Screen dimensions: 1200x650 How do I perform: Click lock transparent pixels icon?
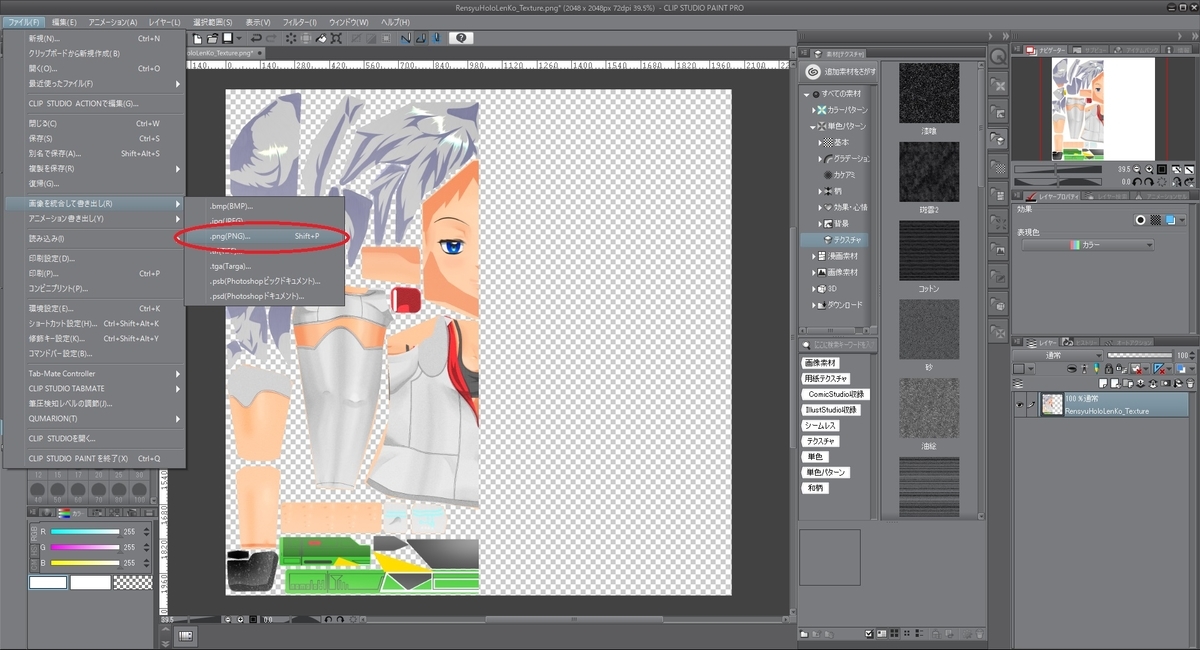pyautogui.click(x=1121, y=368)
